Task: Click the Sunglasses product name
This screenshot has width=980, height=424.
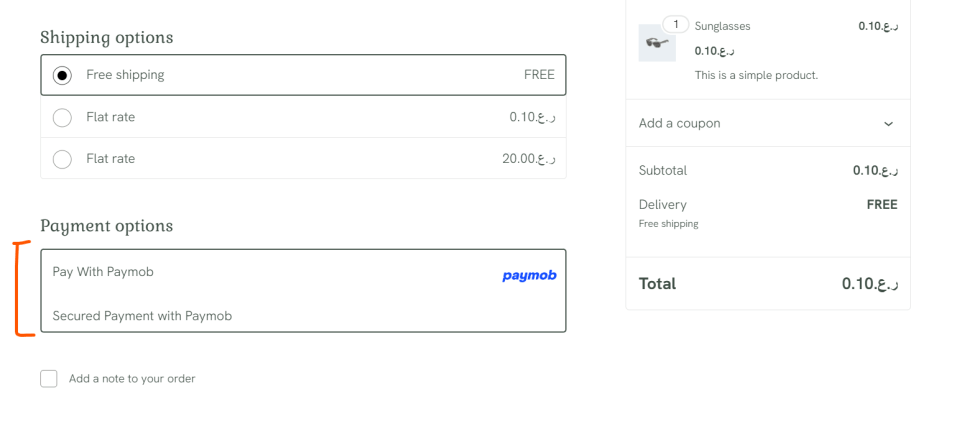Action: [x=722, y=26]
